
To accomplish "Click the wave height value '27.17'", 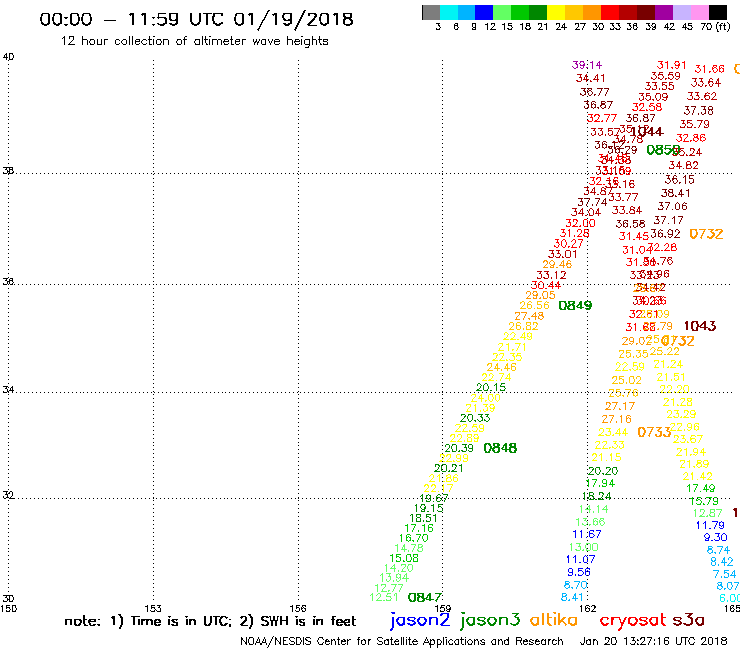I will 620,406.
